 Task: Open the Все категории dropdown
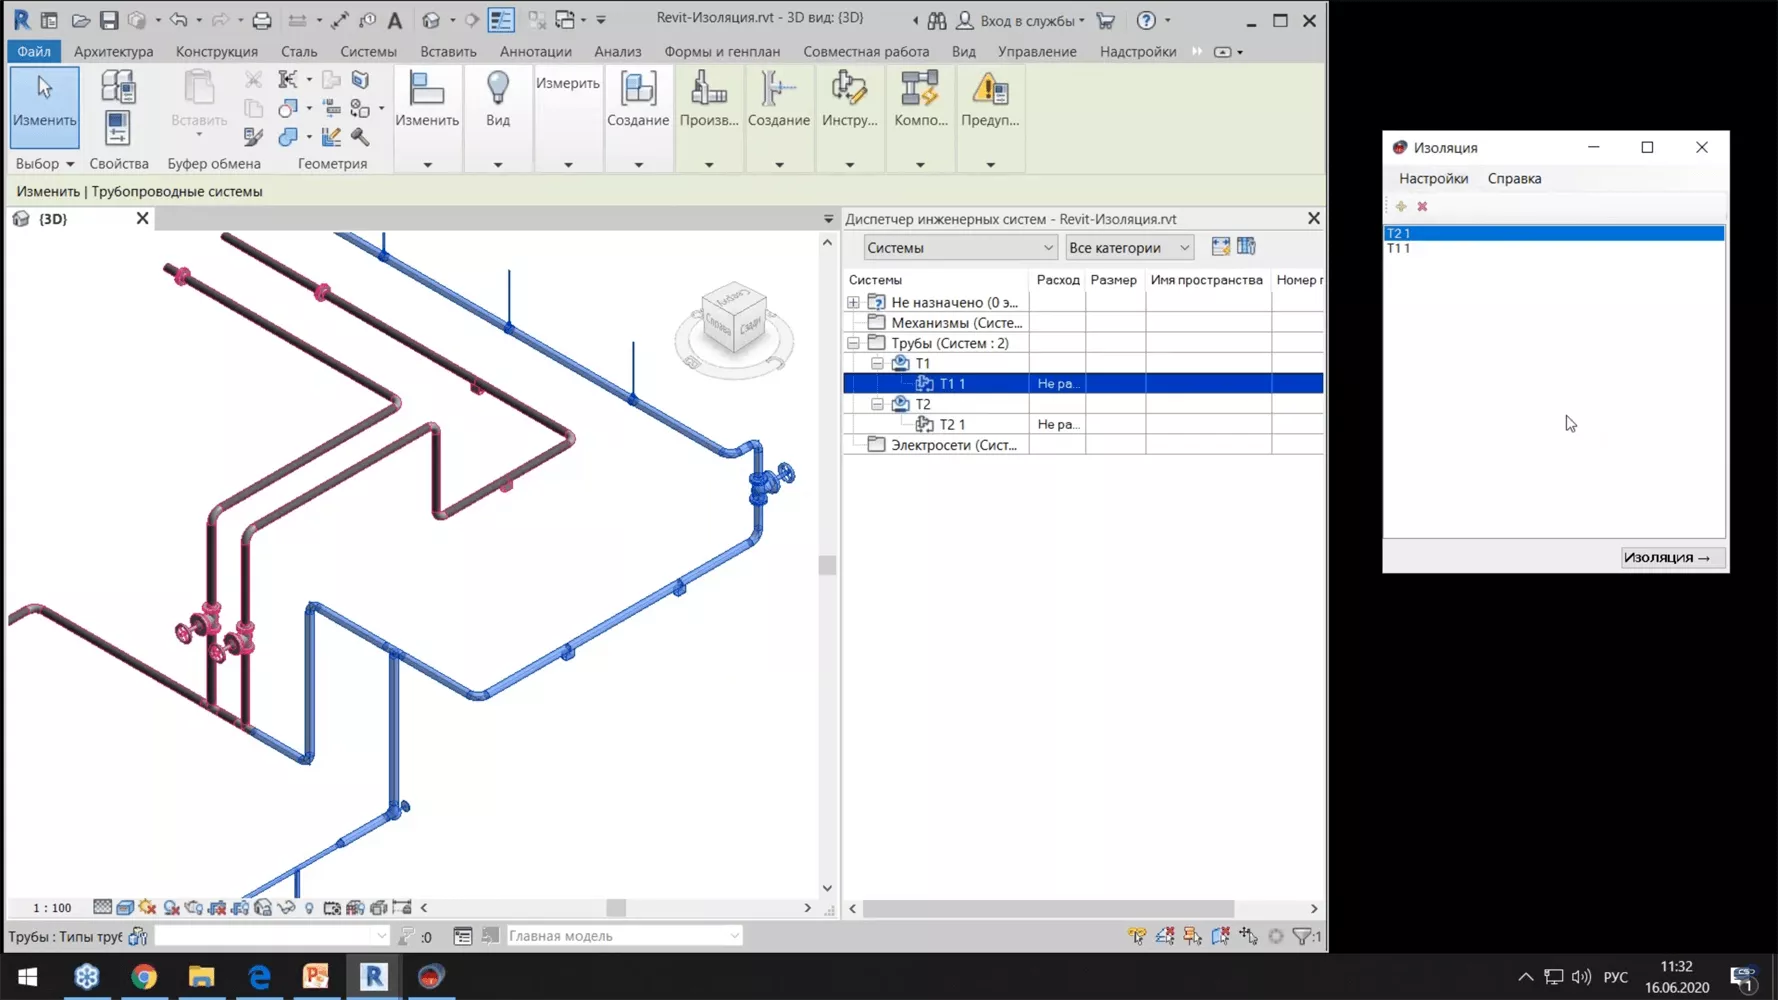click(1185, 247)
